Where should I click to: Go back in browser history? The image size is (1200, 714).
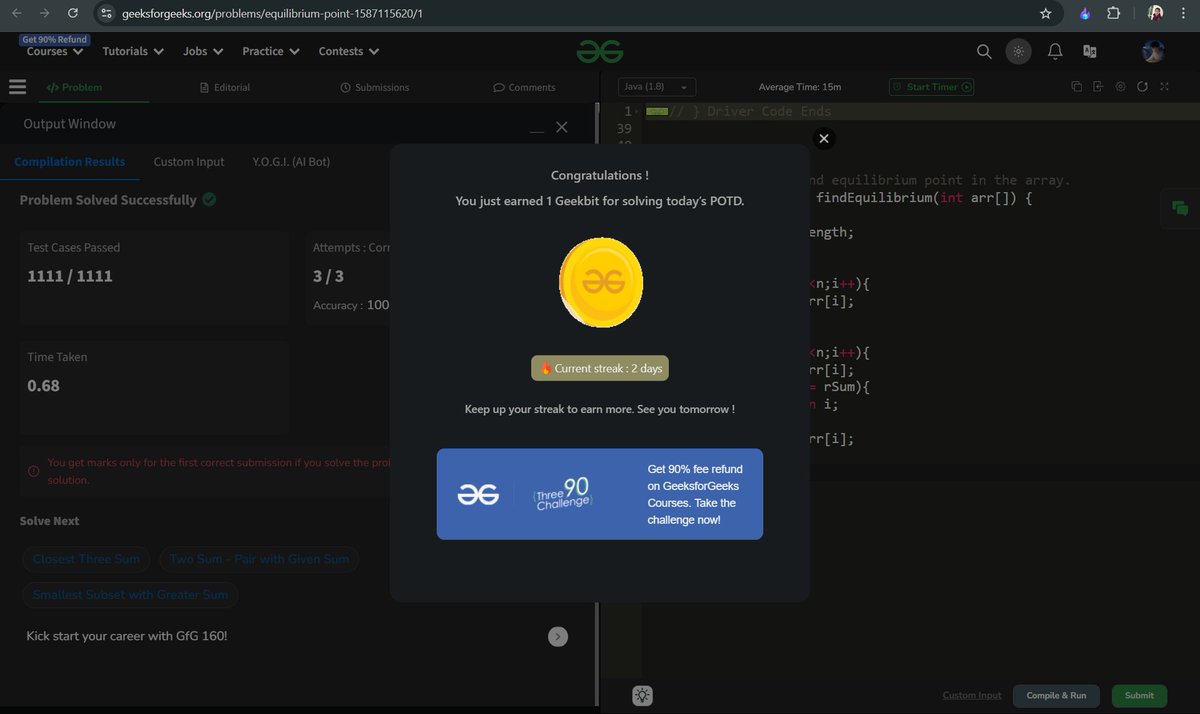(x=15, y=14)
